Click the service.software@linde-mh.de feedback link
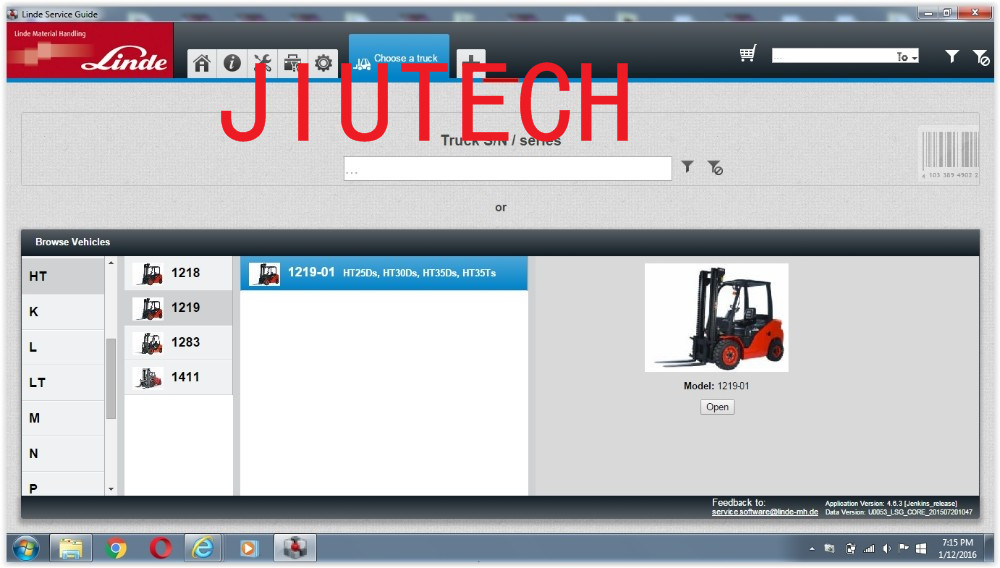This screenshot has width=1000, height=568. pyautogui.click(x=765, y=512)
